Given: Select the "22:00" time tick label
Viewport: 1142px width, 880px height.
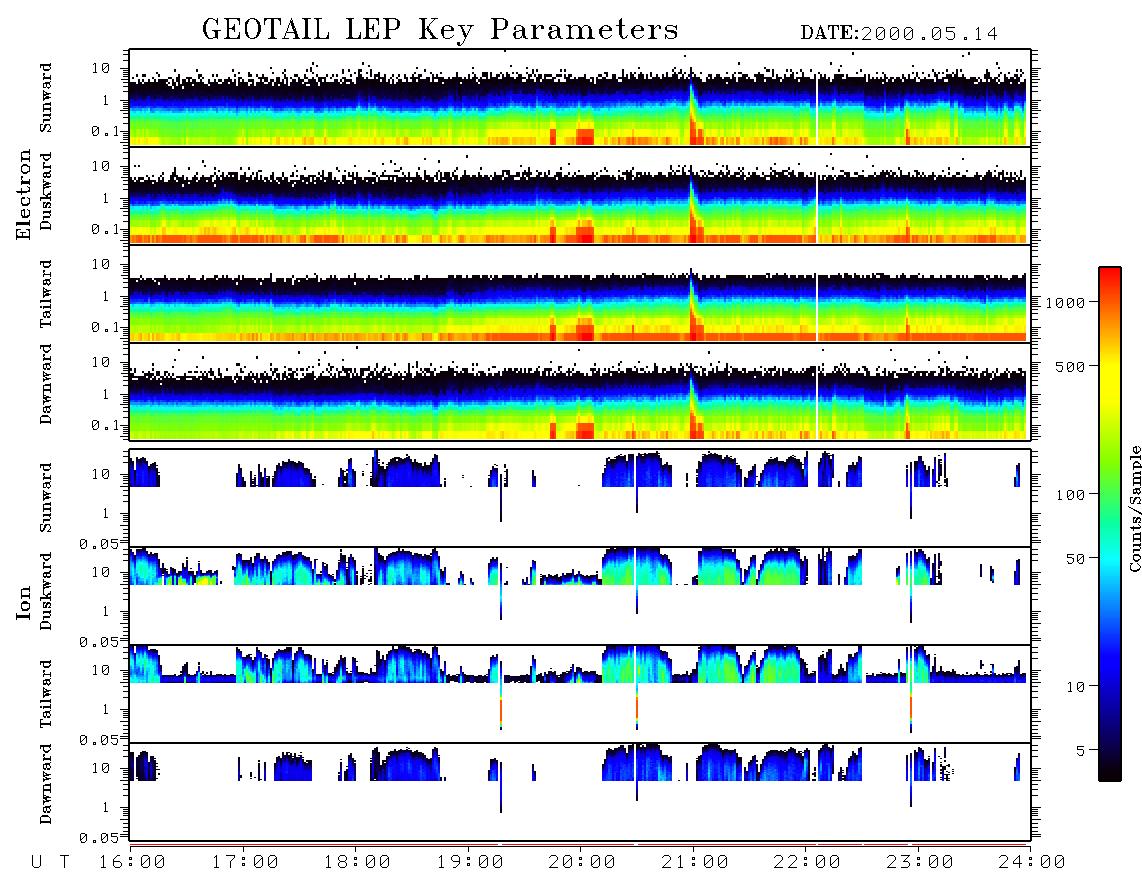Looking at the screenshot, I should coord(807,863).
